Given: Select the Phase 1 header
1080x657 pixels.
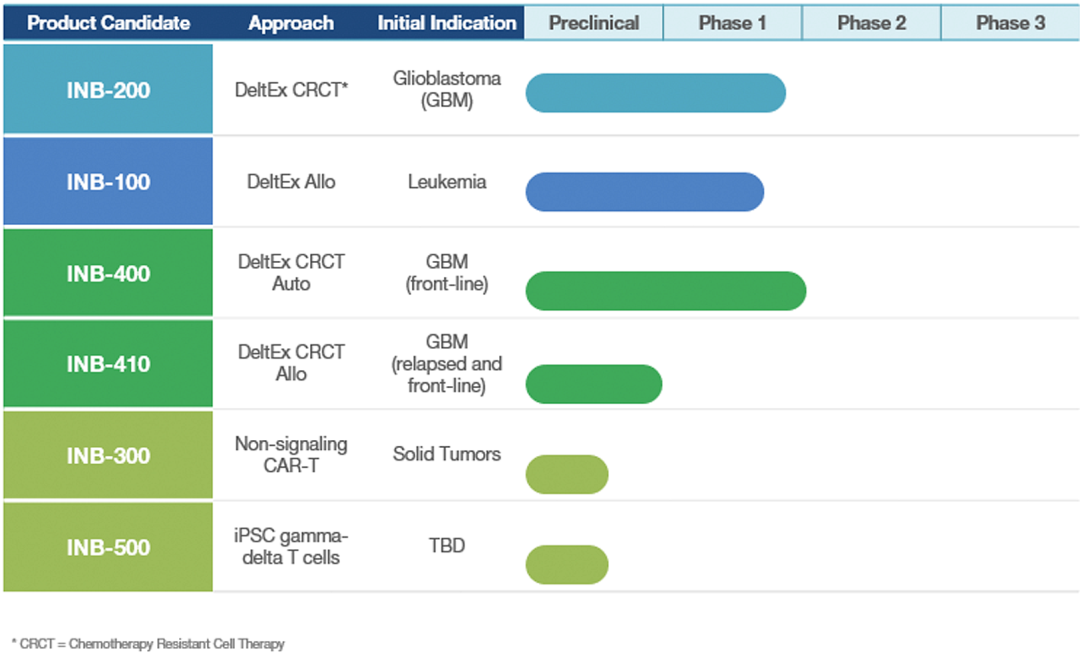Looking at the screenshot, I should tap(732, 23).
